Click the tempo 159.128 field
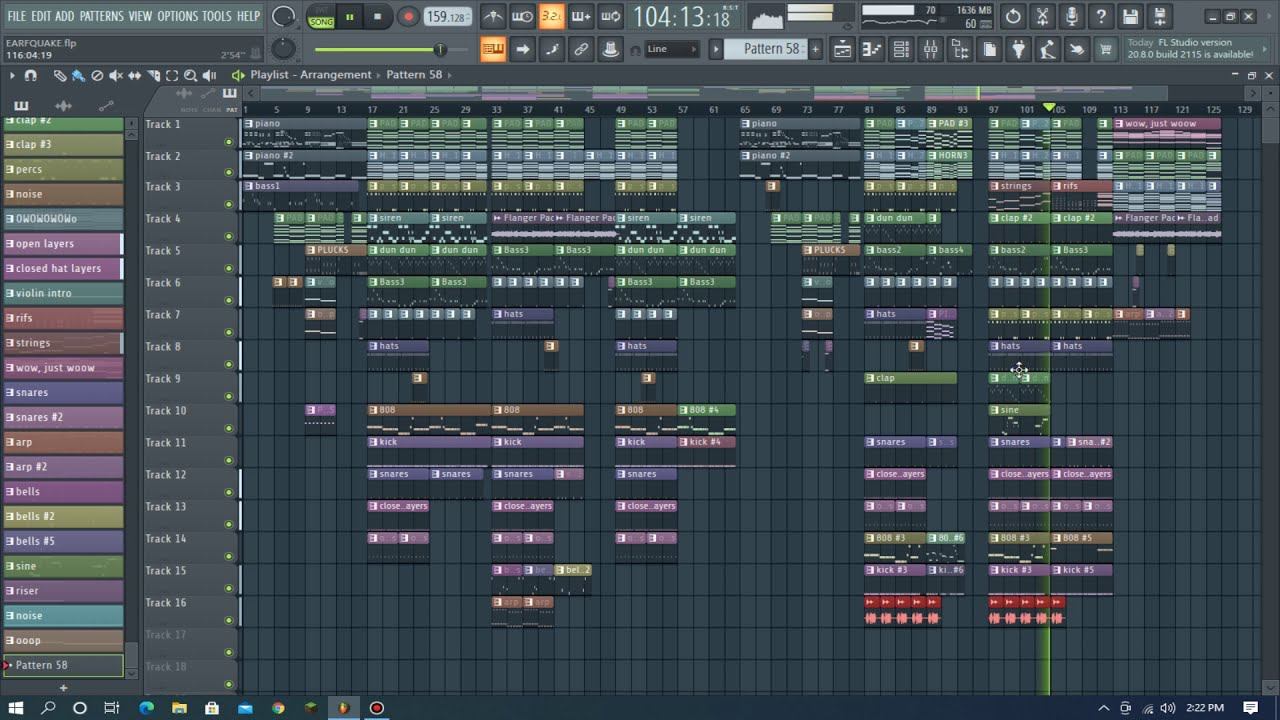This screenshot has height=720, width=1280. (448, 17)
